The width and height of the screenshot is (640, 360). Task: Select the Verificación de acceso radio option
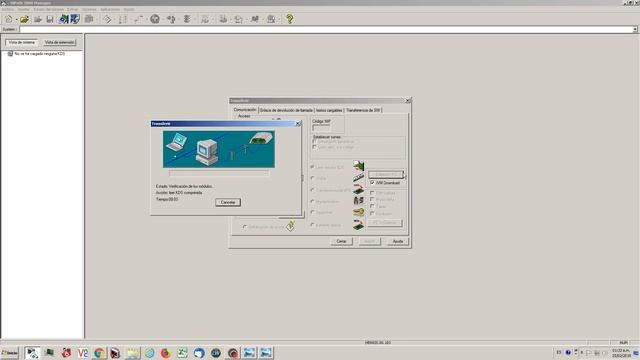pyautogui.click(x=244, y=227)
